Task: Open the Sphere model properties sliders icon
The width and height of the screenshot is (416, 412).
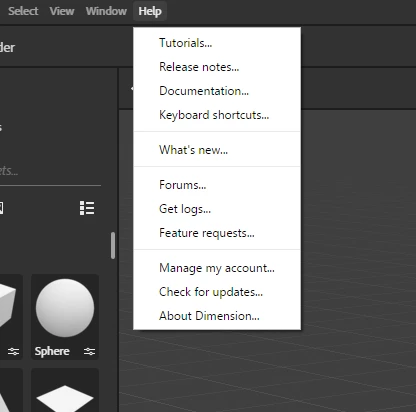Action: click(89, 351)
